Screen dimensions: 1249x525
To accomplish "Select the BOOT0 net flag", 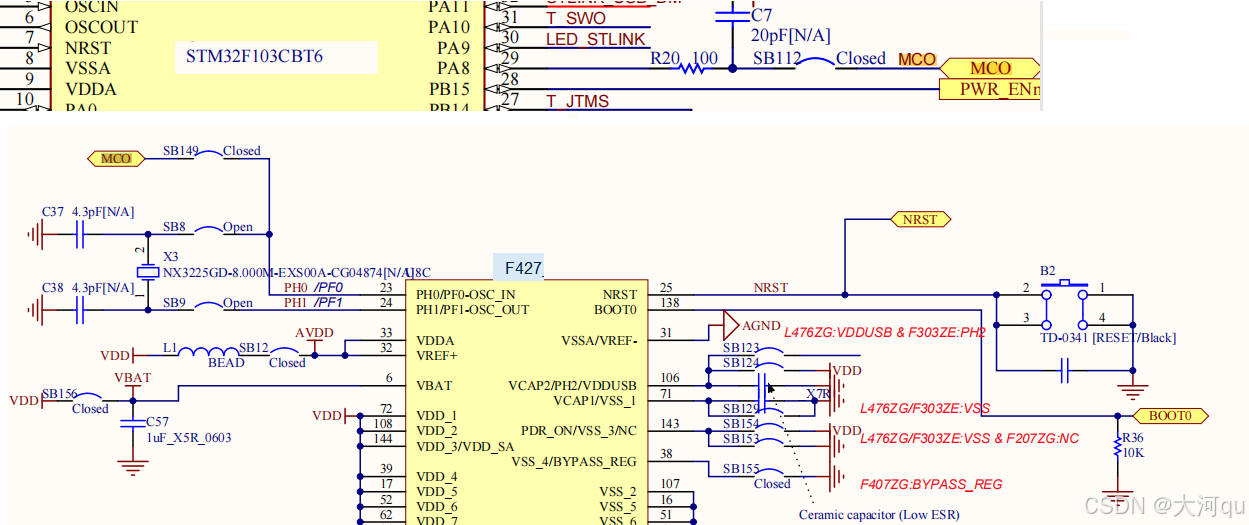I will [x=1169, y=415].
